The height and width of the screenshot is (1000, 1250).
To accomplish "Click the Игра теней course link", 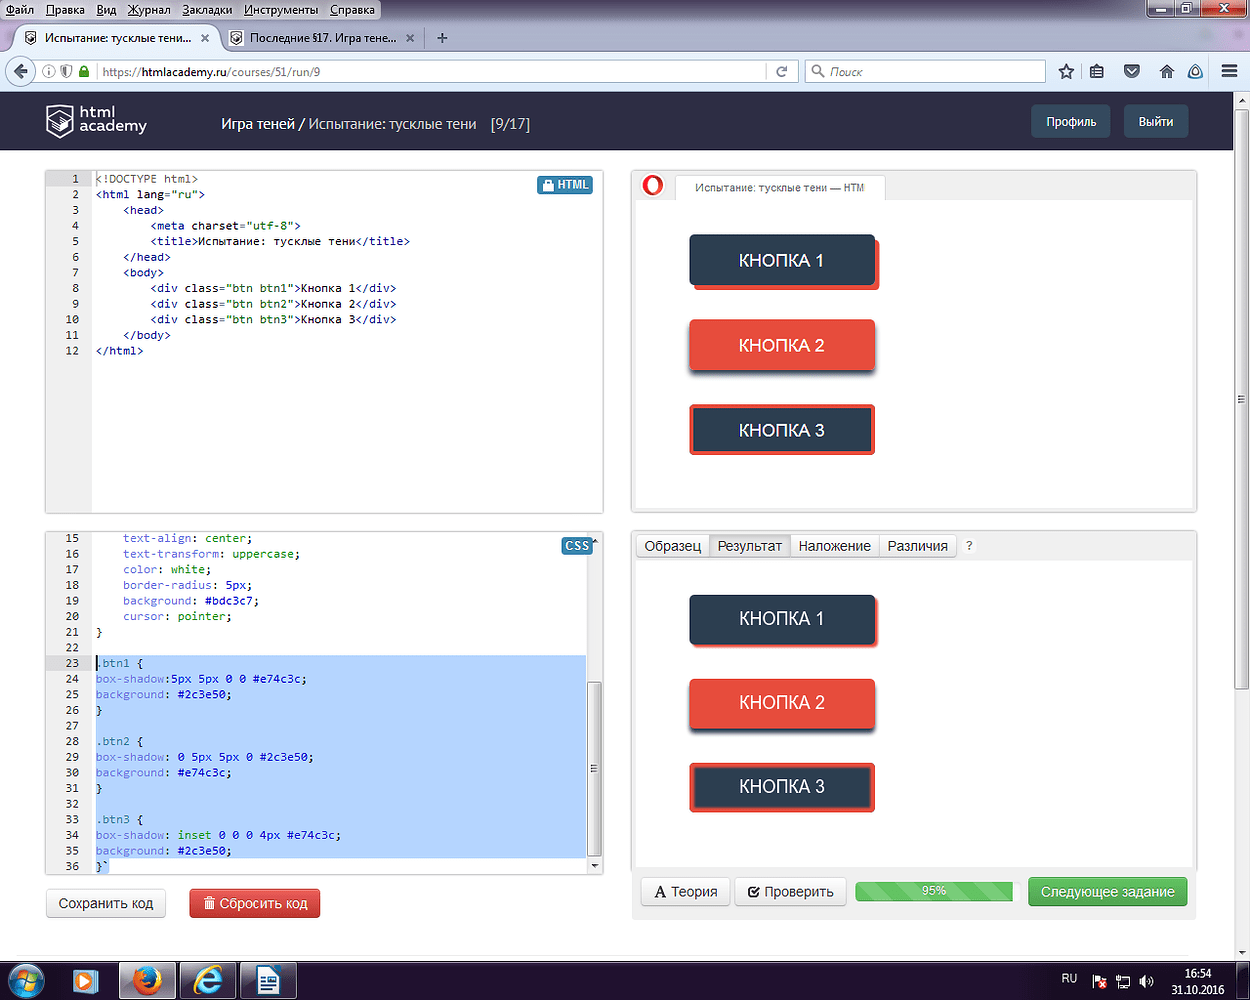I will click(x=258, y=124).
